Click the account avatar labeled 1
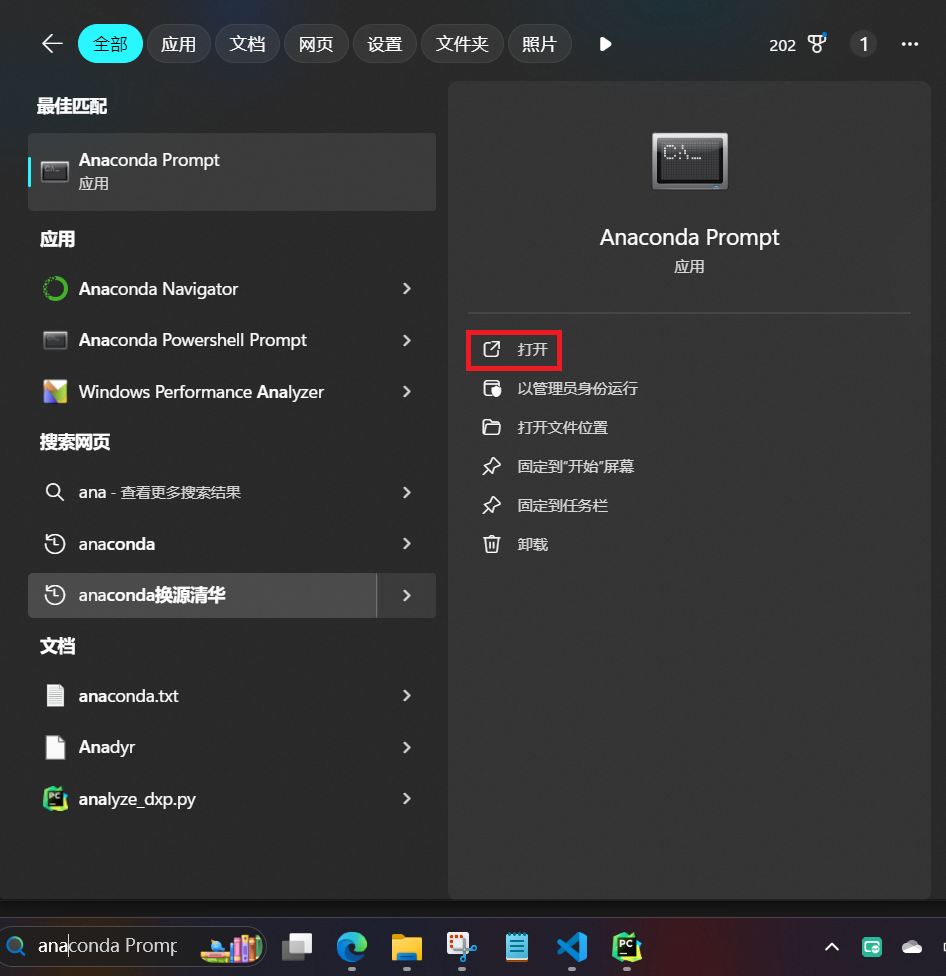The image size is (946, 976). 863,44
